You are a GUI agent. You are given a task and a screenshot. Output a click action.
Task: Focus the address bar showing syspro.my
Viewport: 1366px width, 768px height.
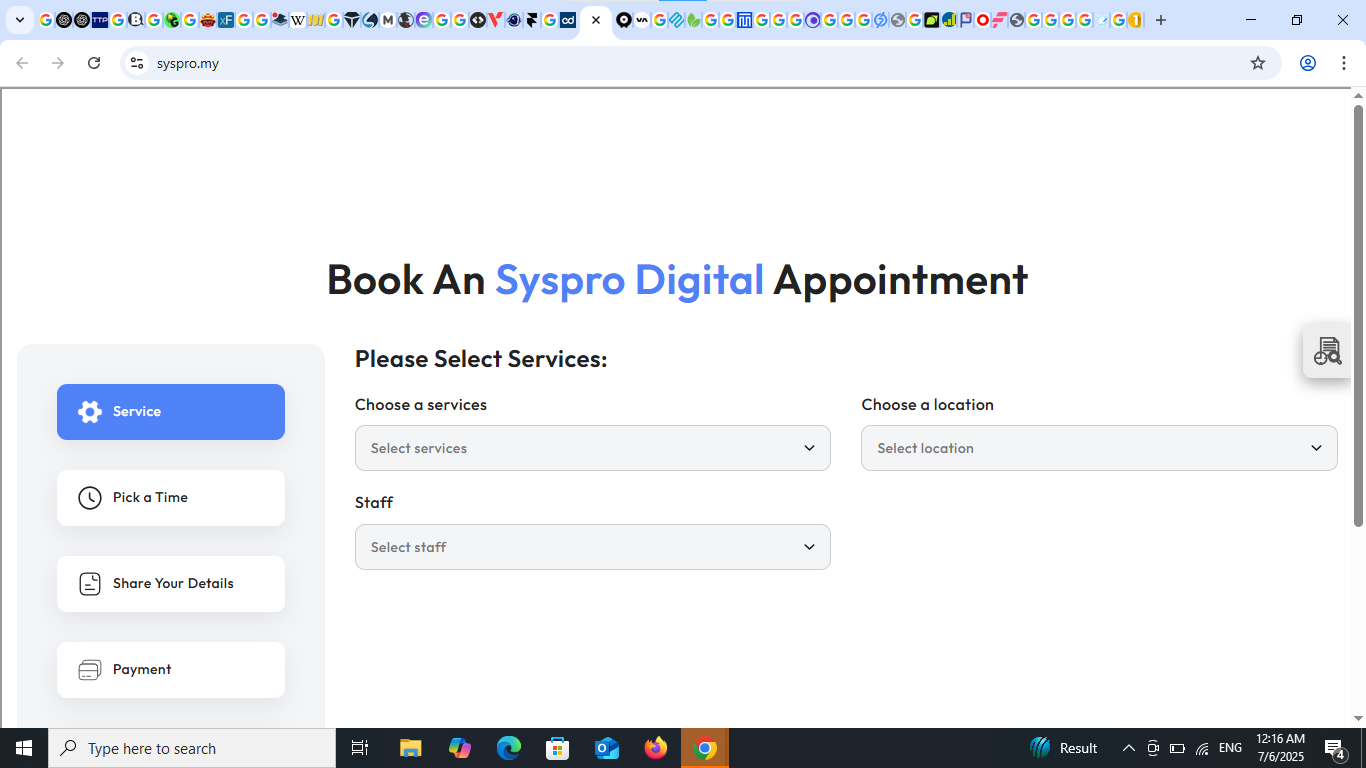click(700, 63)
